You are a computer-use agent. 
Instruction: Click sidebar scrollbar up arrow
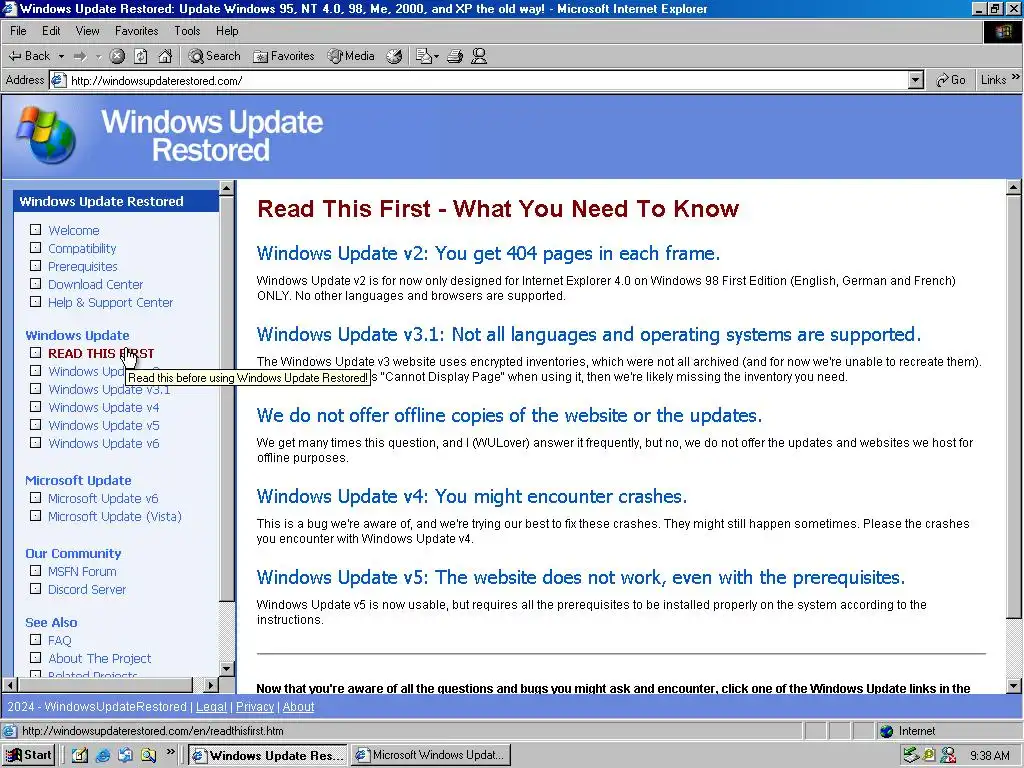tap(227, 189)
